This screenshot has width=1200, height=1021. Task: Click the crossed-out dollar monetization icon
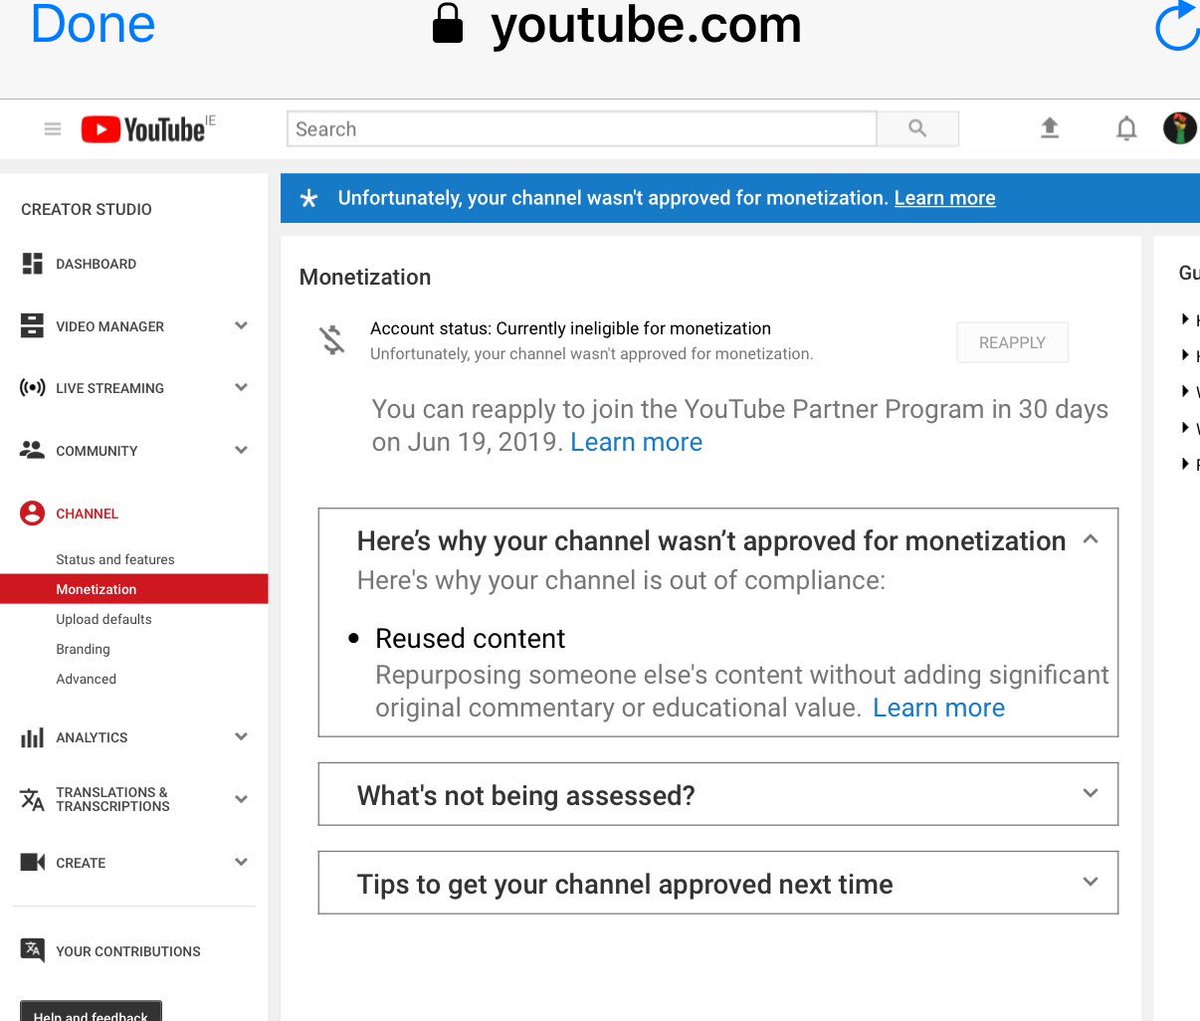[x=332, y=340]
